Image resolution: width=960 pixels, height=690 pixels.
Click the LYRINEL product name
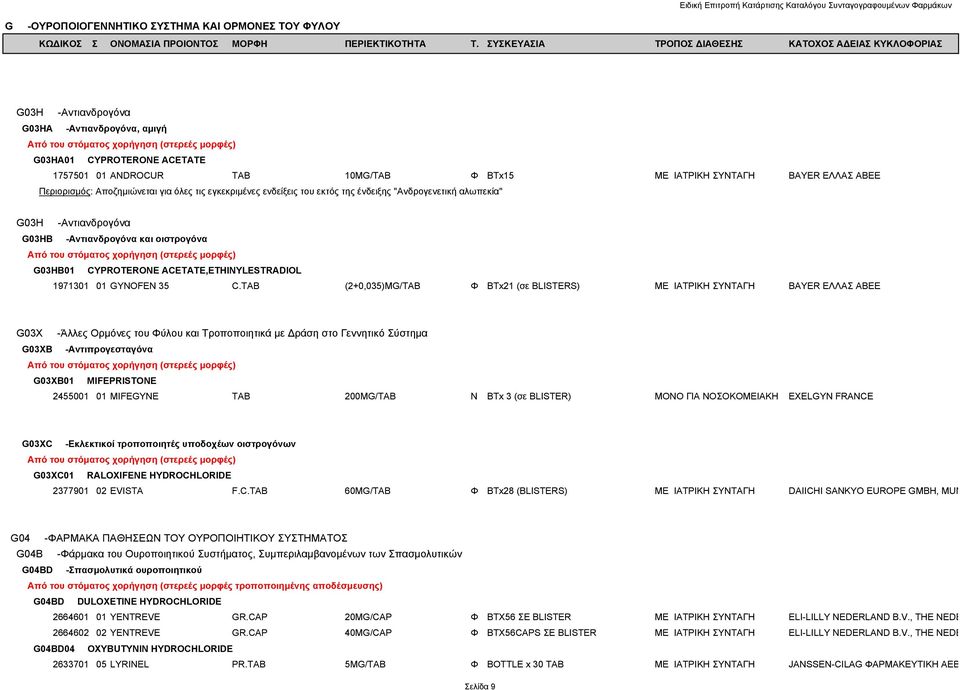point(129,664)
